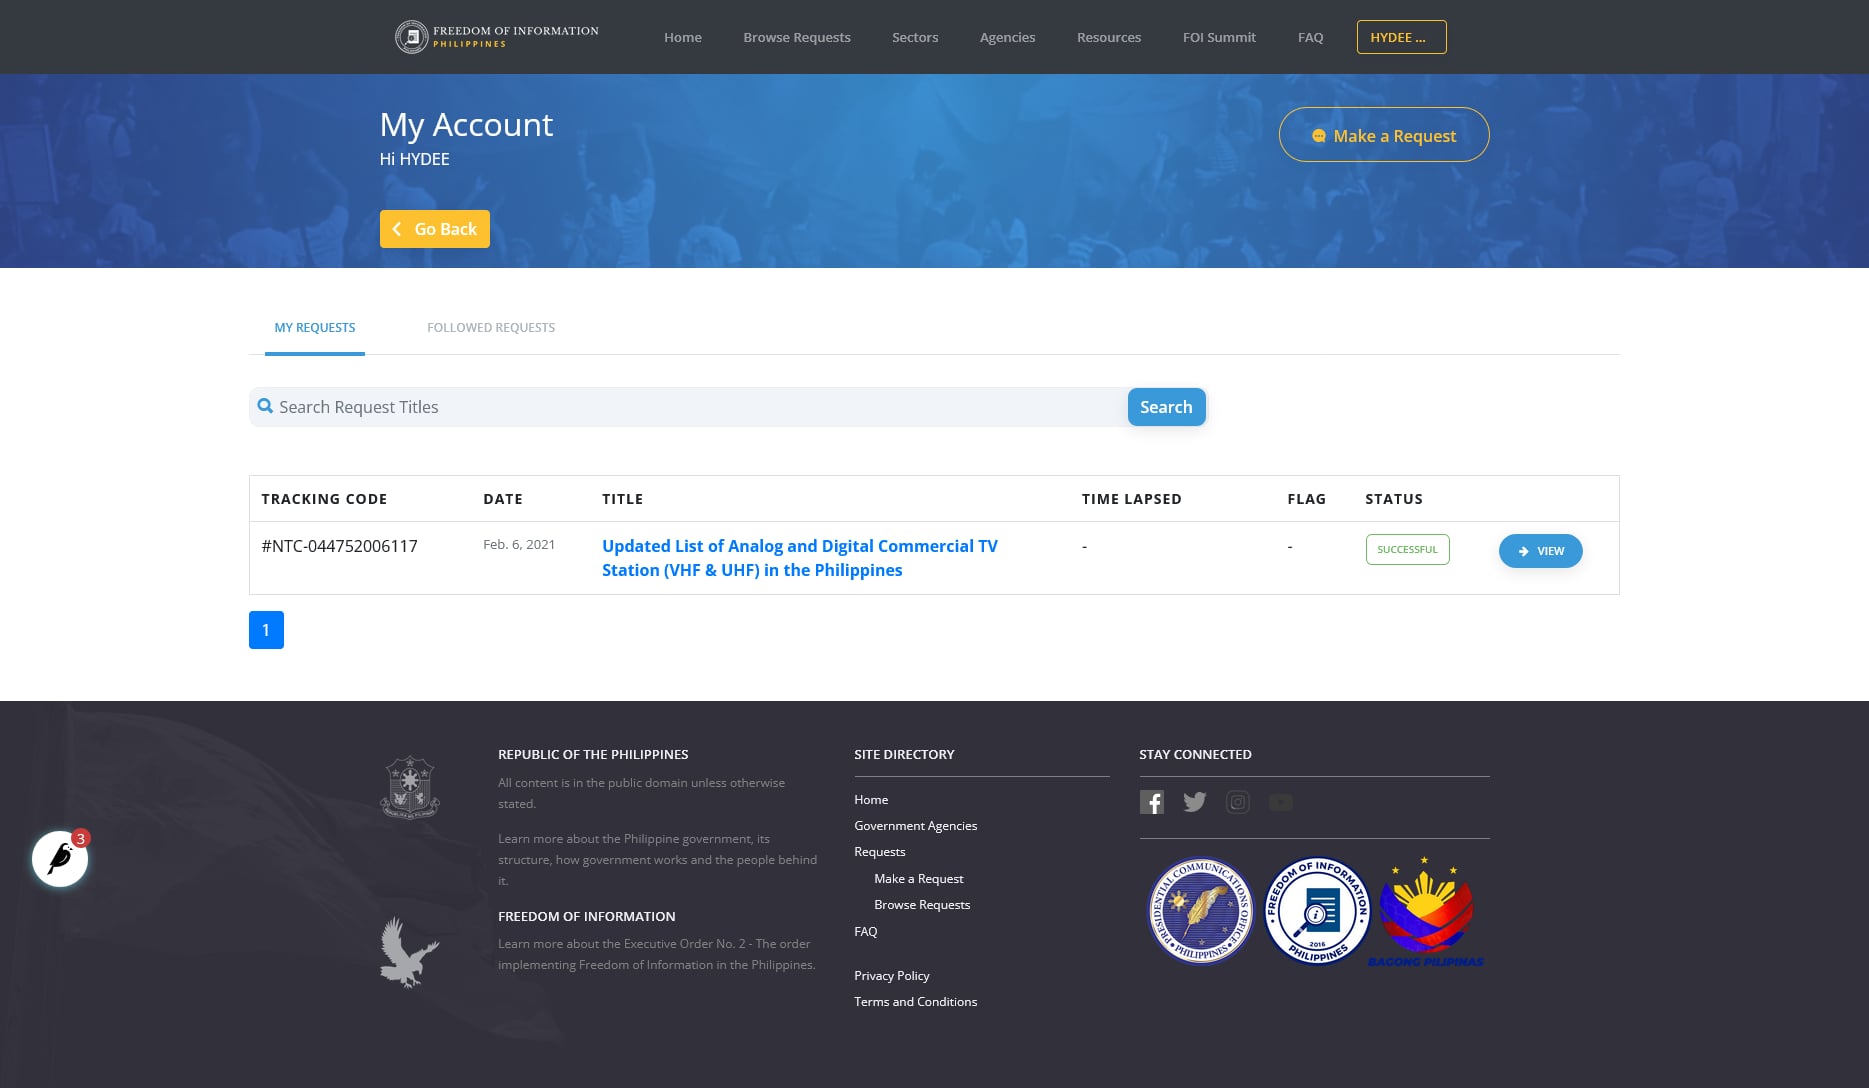Click the Freedom of Information 2016 round seal

point(1317,910)
